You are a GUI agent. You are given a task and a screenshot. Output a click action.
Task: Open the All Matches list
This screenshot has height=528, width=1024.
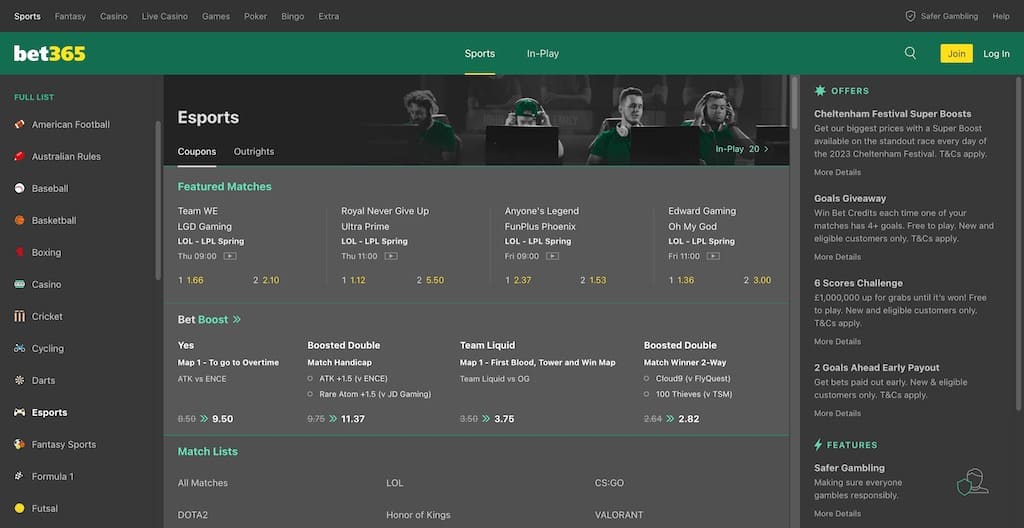(203, 483)
